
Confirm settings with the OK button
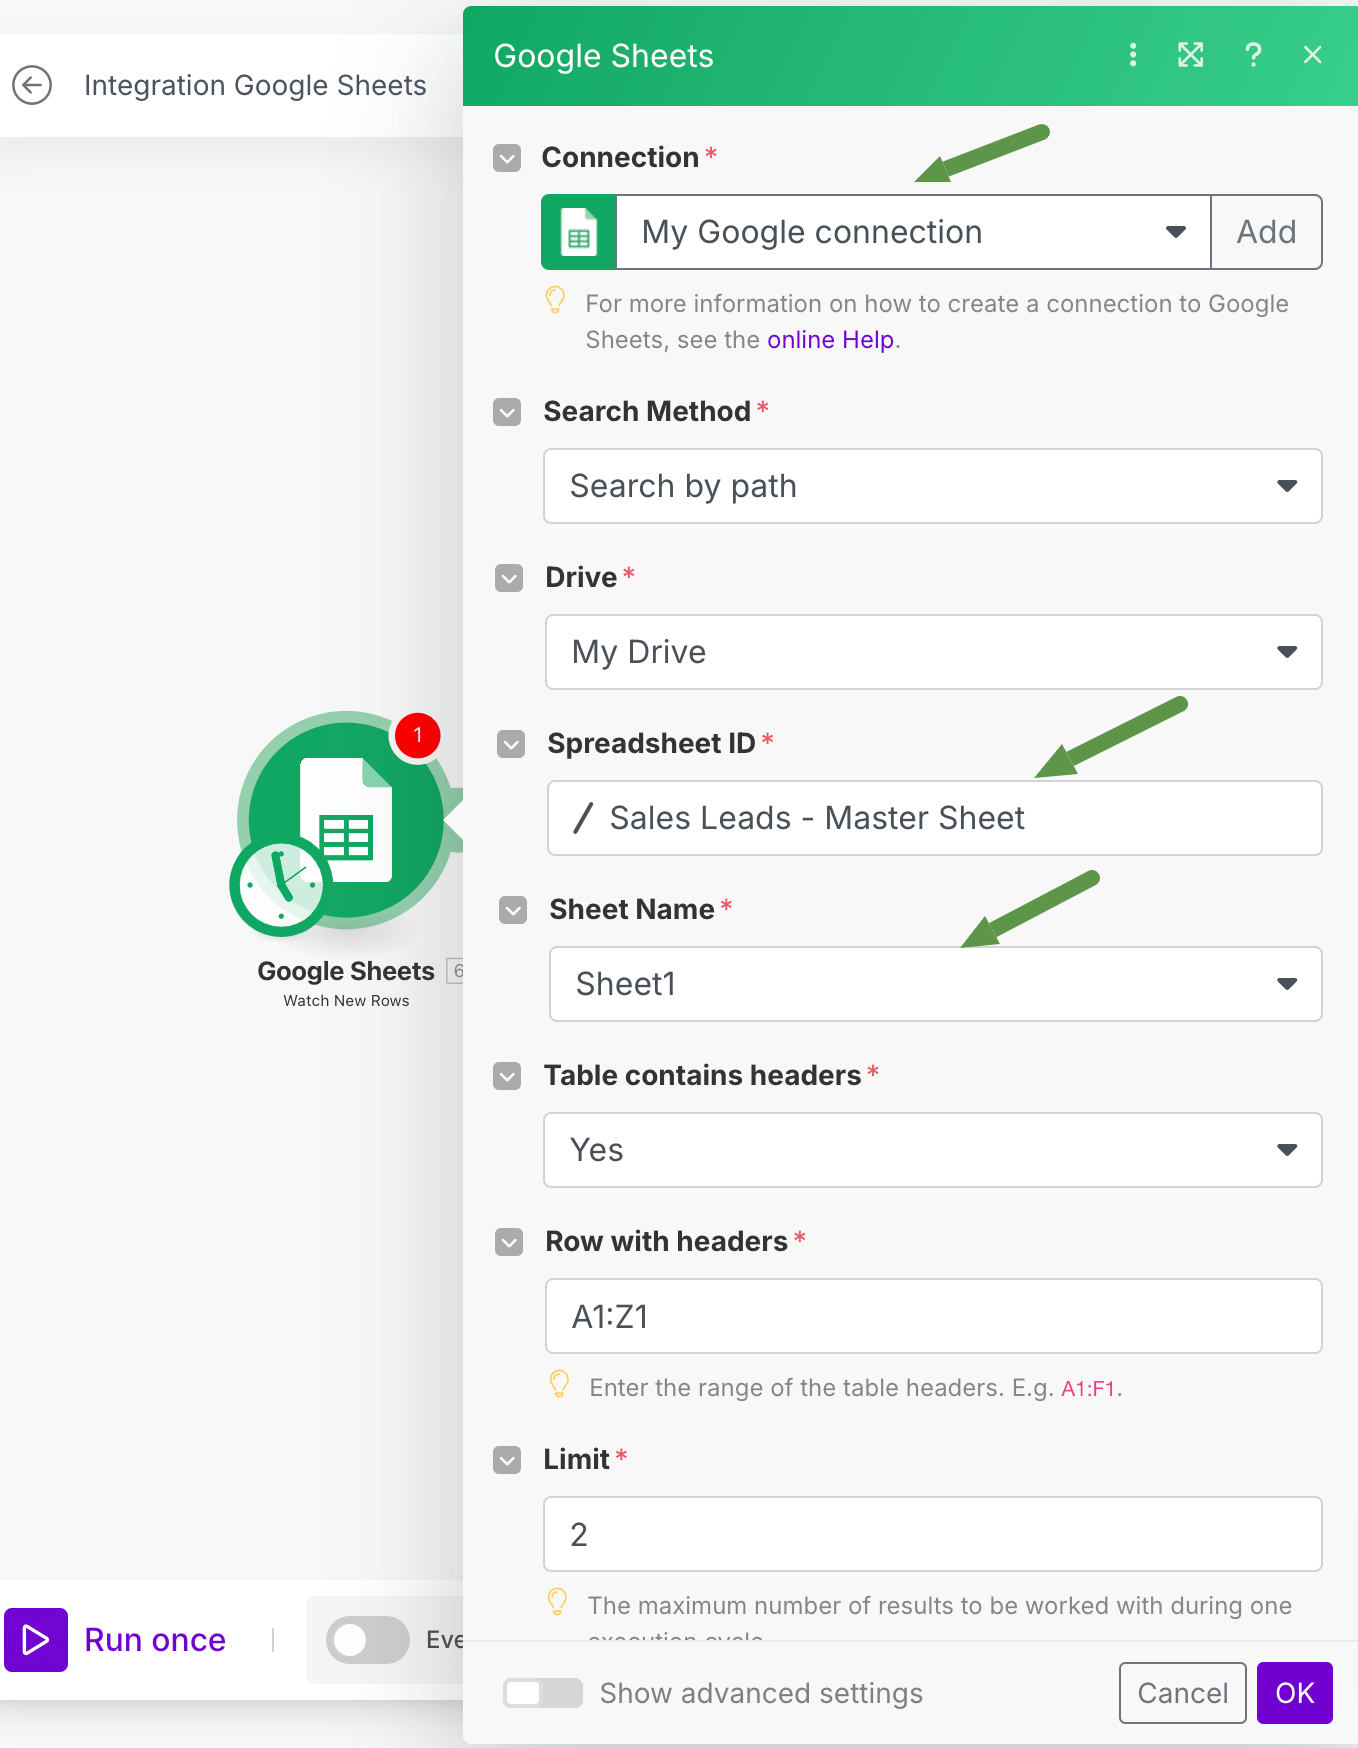1295,1693
